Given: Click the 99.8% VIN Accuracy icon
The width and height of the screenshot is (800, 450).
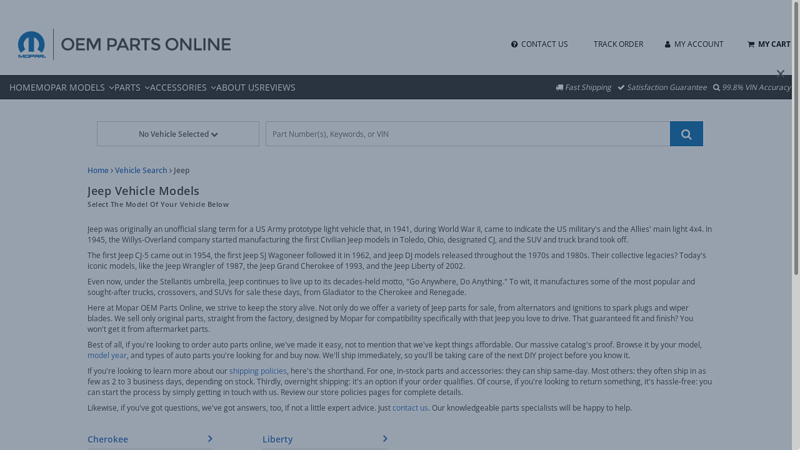Looking at the screenshot, I should pos(716,88).
